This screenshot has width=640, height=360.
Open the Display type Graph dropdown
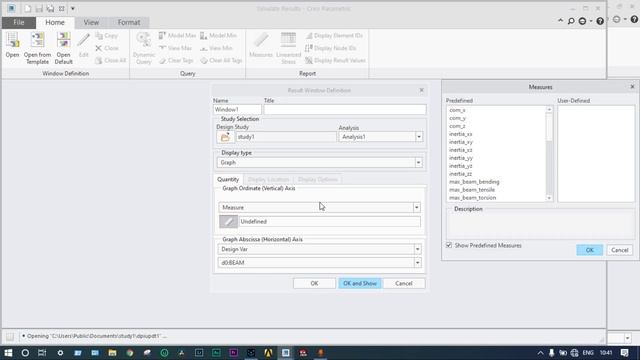(418, 163)
